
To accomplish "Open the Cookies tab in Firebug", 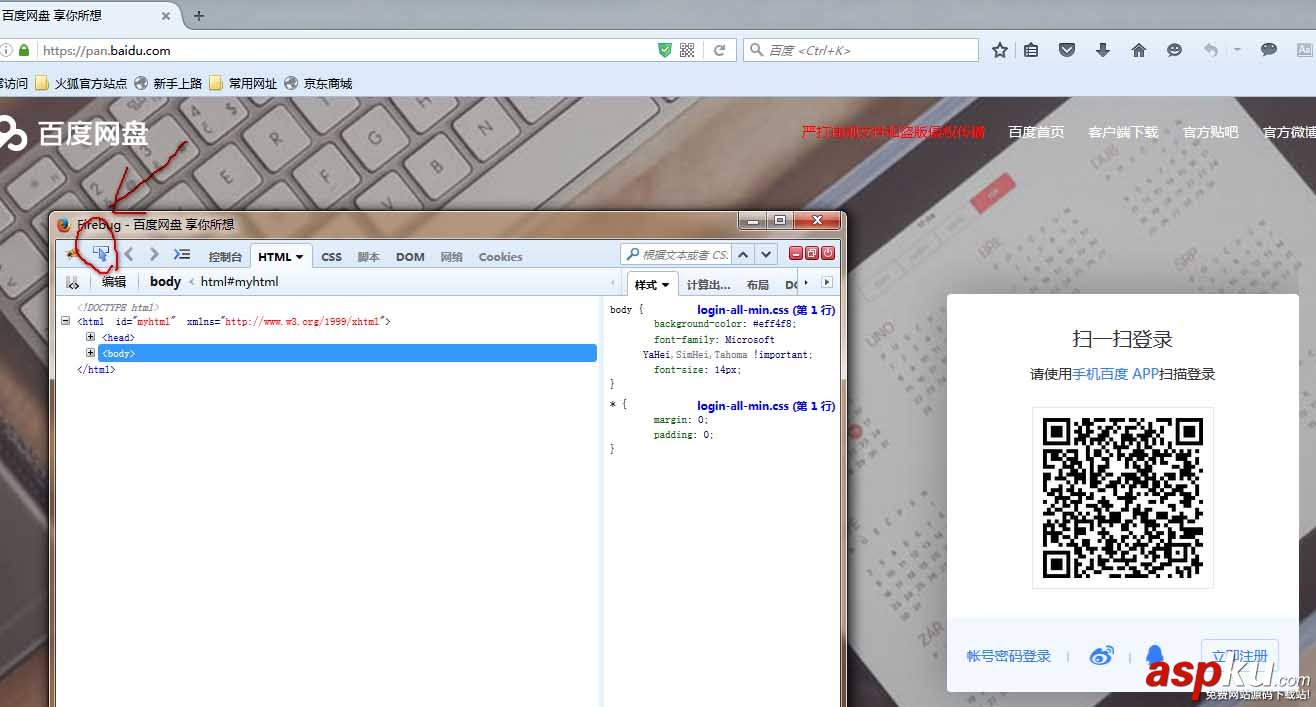I will 499,256.
